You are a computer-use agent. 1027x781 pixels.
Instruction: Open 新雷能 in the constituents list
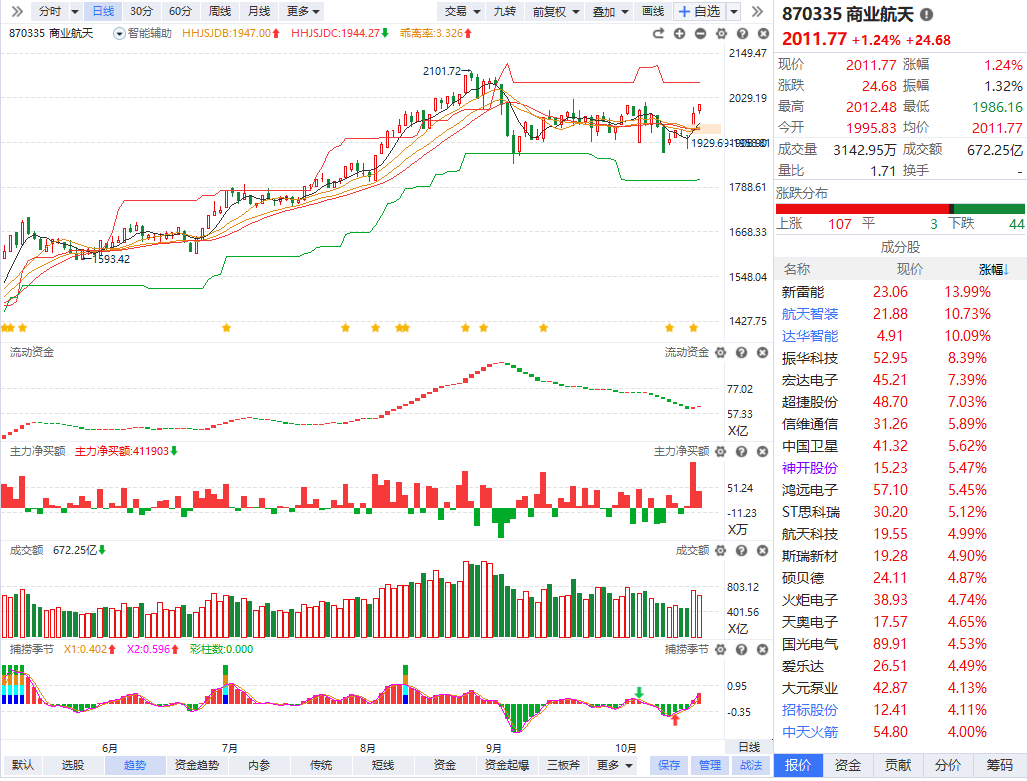click(x=803, y=292)
